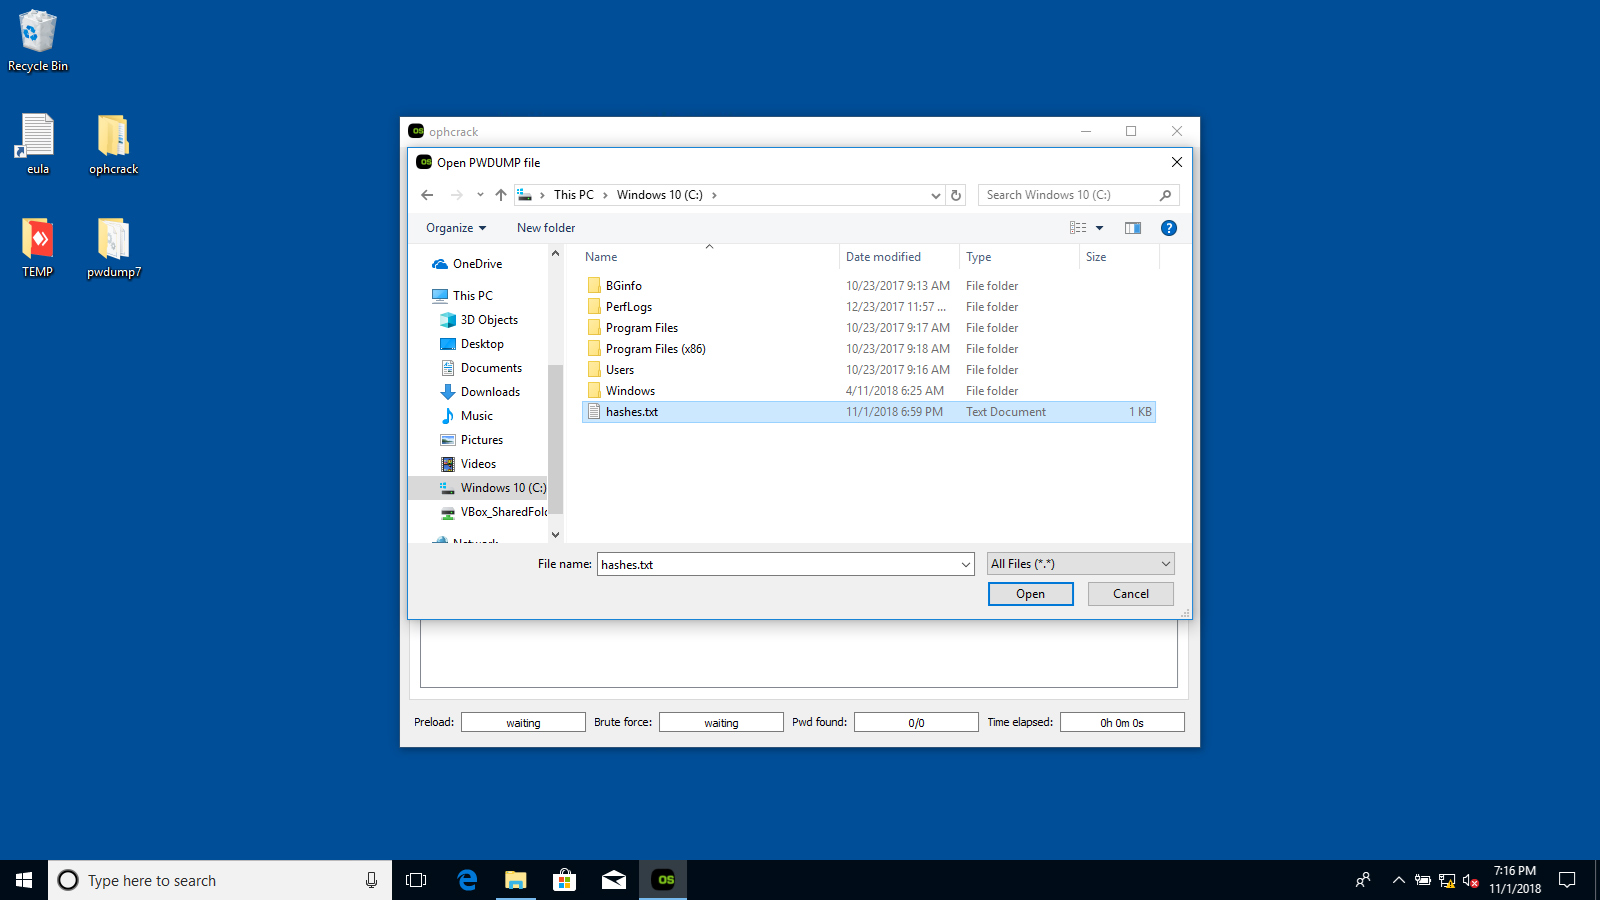Expand recent locations dropdown arrow

pyautogui.click(x=480, y=195)
